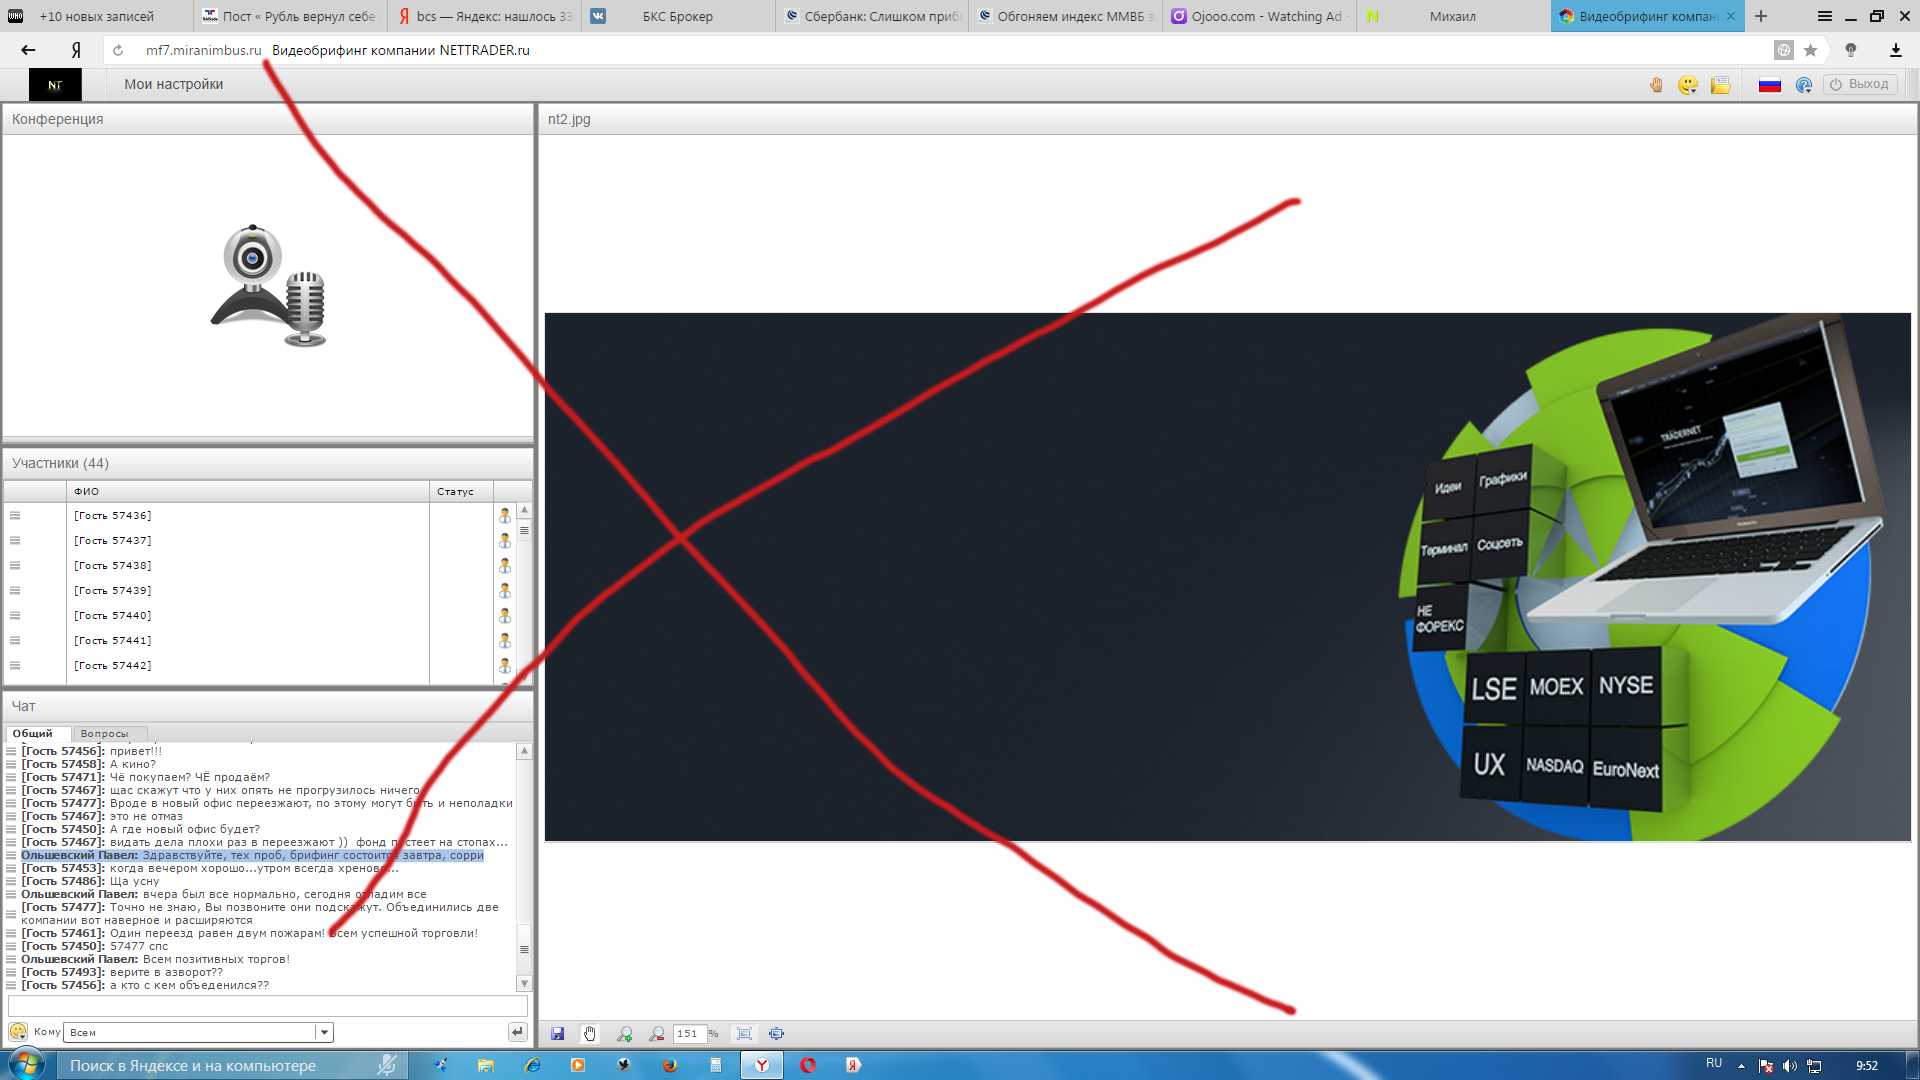
Task: Open Windows Explorer from the taskbar
Action: [486, 1065]
